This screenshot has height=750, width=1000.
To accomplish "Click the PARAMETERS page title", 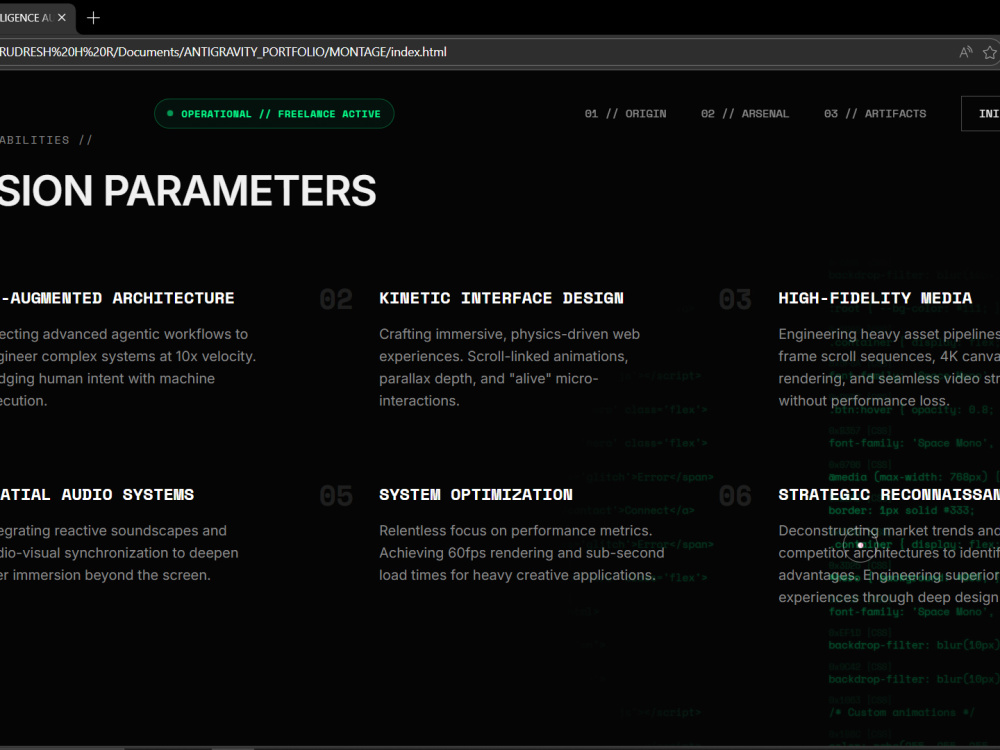I will tap(240, 191).
